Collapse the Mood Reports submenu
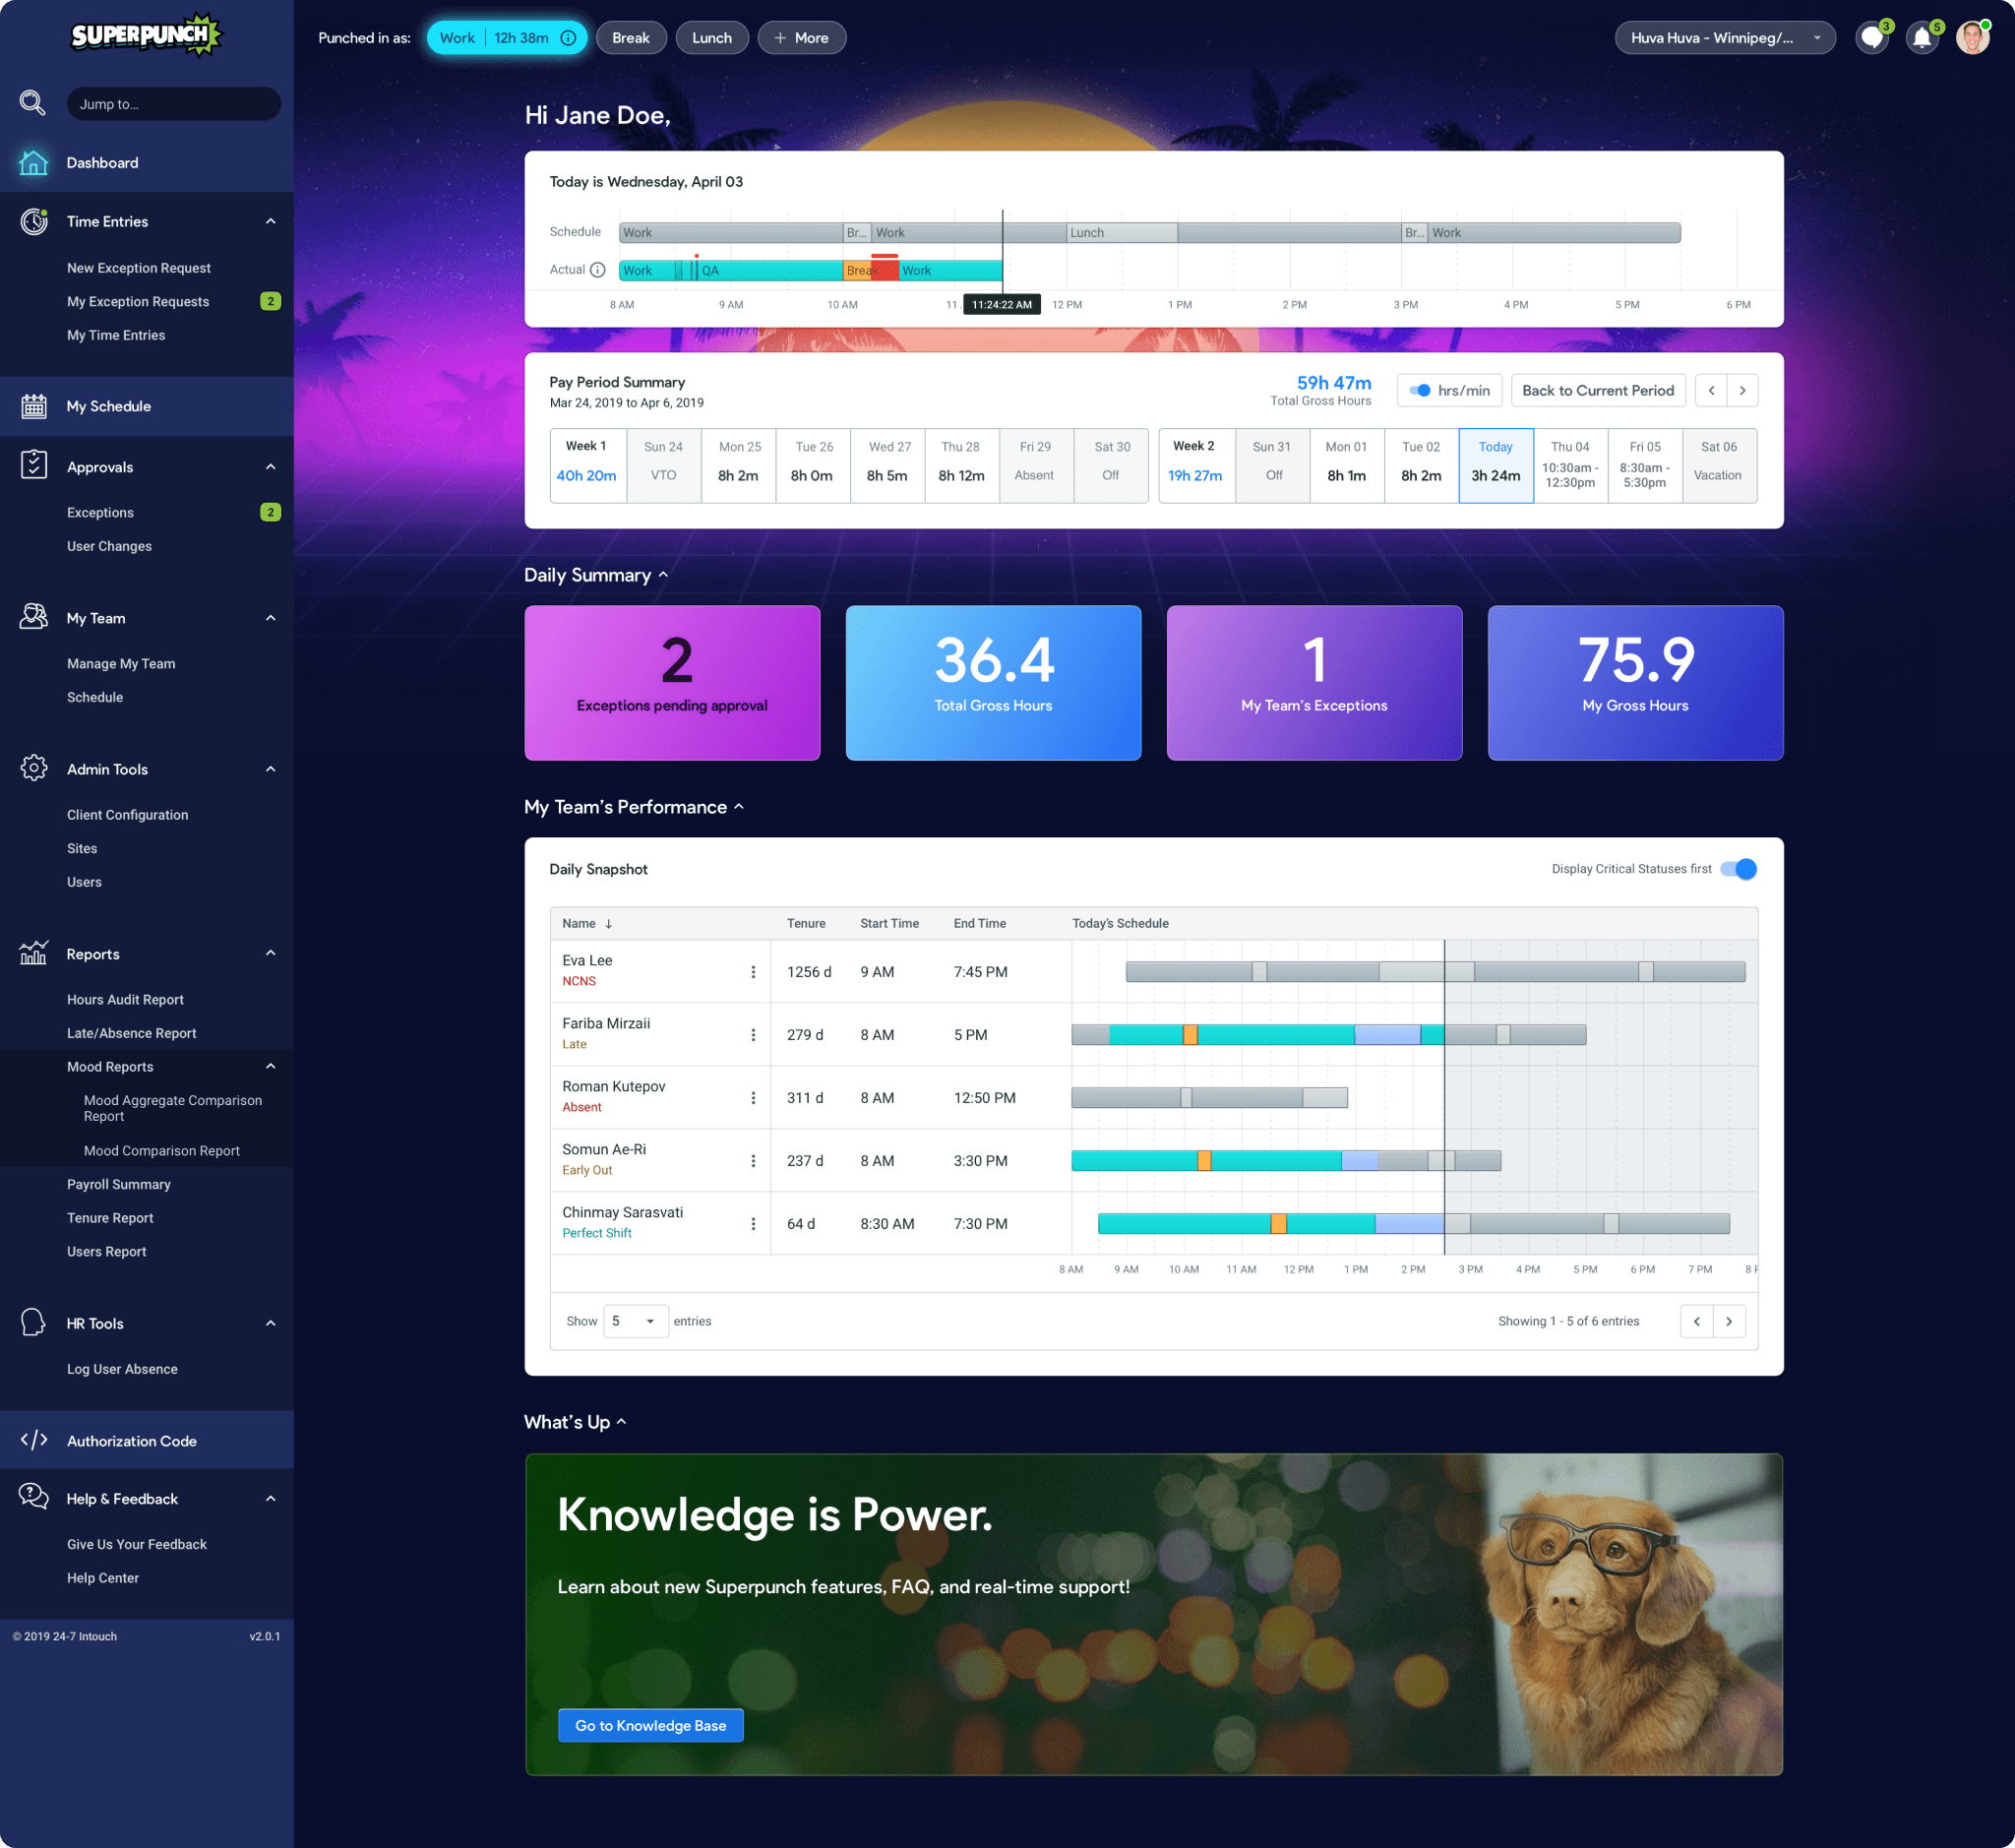2015x1848 pixels. 270,1067
